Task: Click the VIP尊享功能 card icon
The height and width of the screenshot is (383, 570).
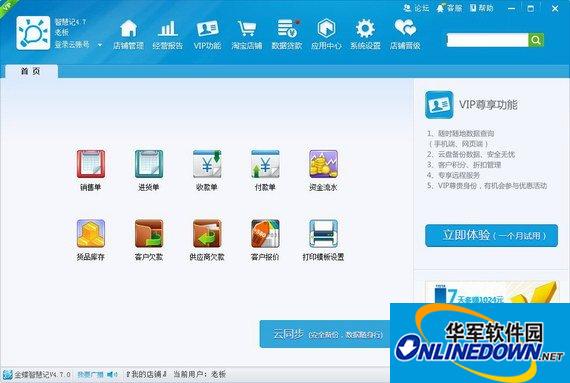Action: tap(439, 105)
